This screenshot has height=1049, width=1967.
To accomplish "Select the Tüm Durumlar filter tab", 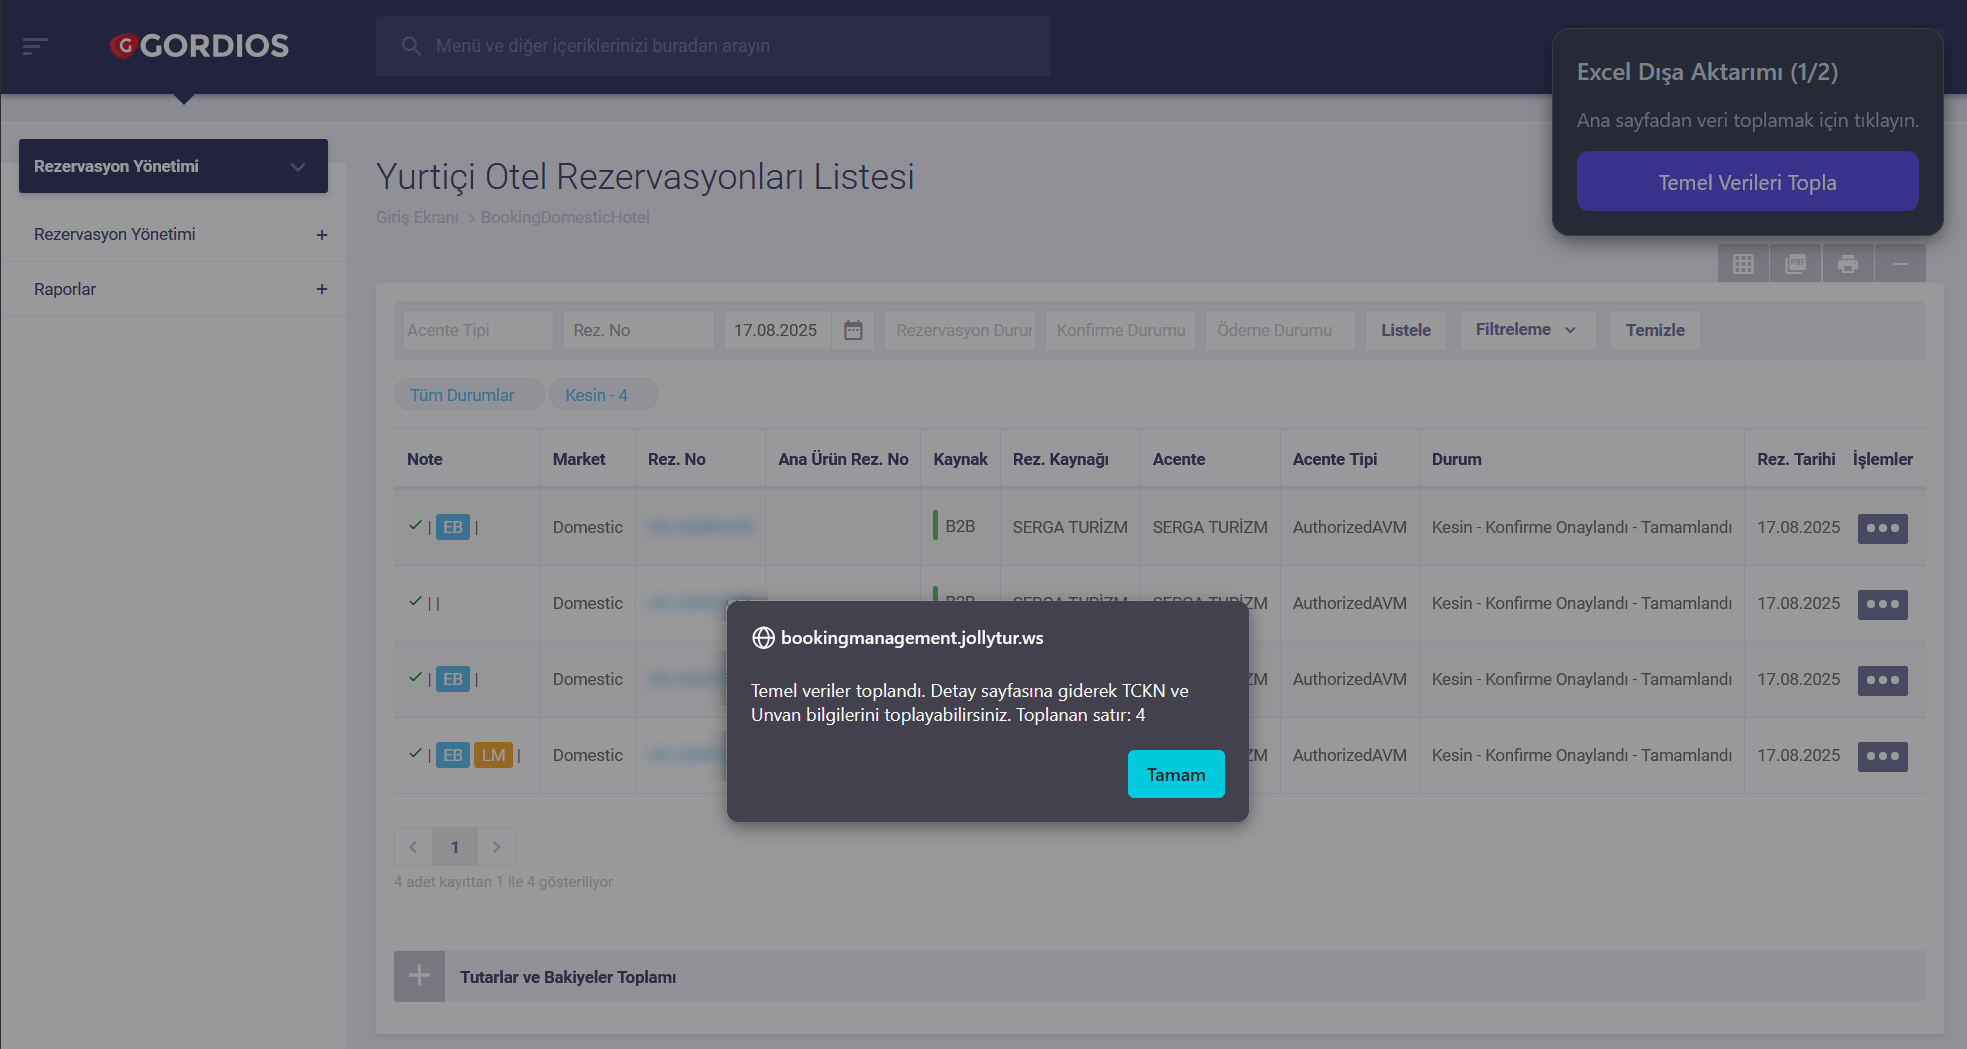I will (462, 395).
